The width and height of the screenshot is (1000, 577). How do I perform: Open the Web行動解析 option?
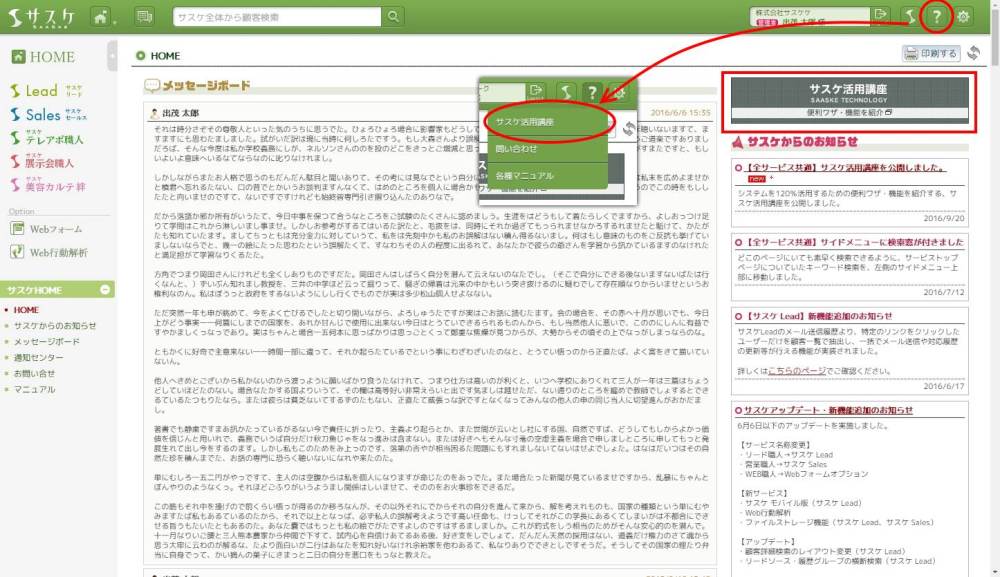(50, 252)
